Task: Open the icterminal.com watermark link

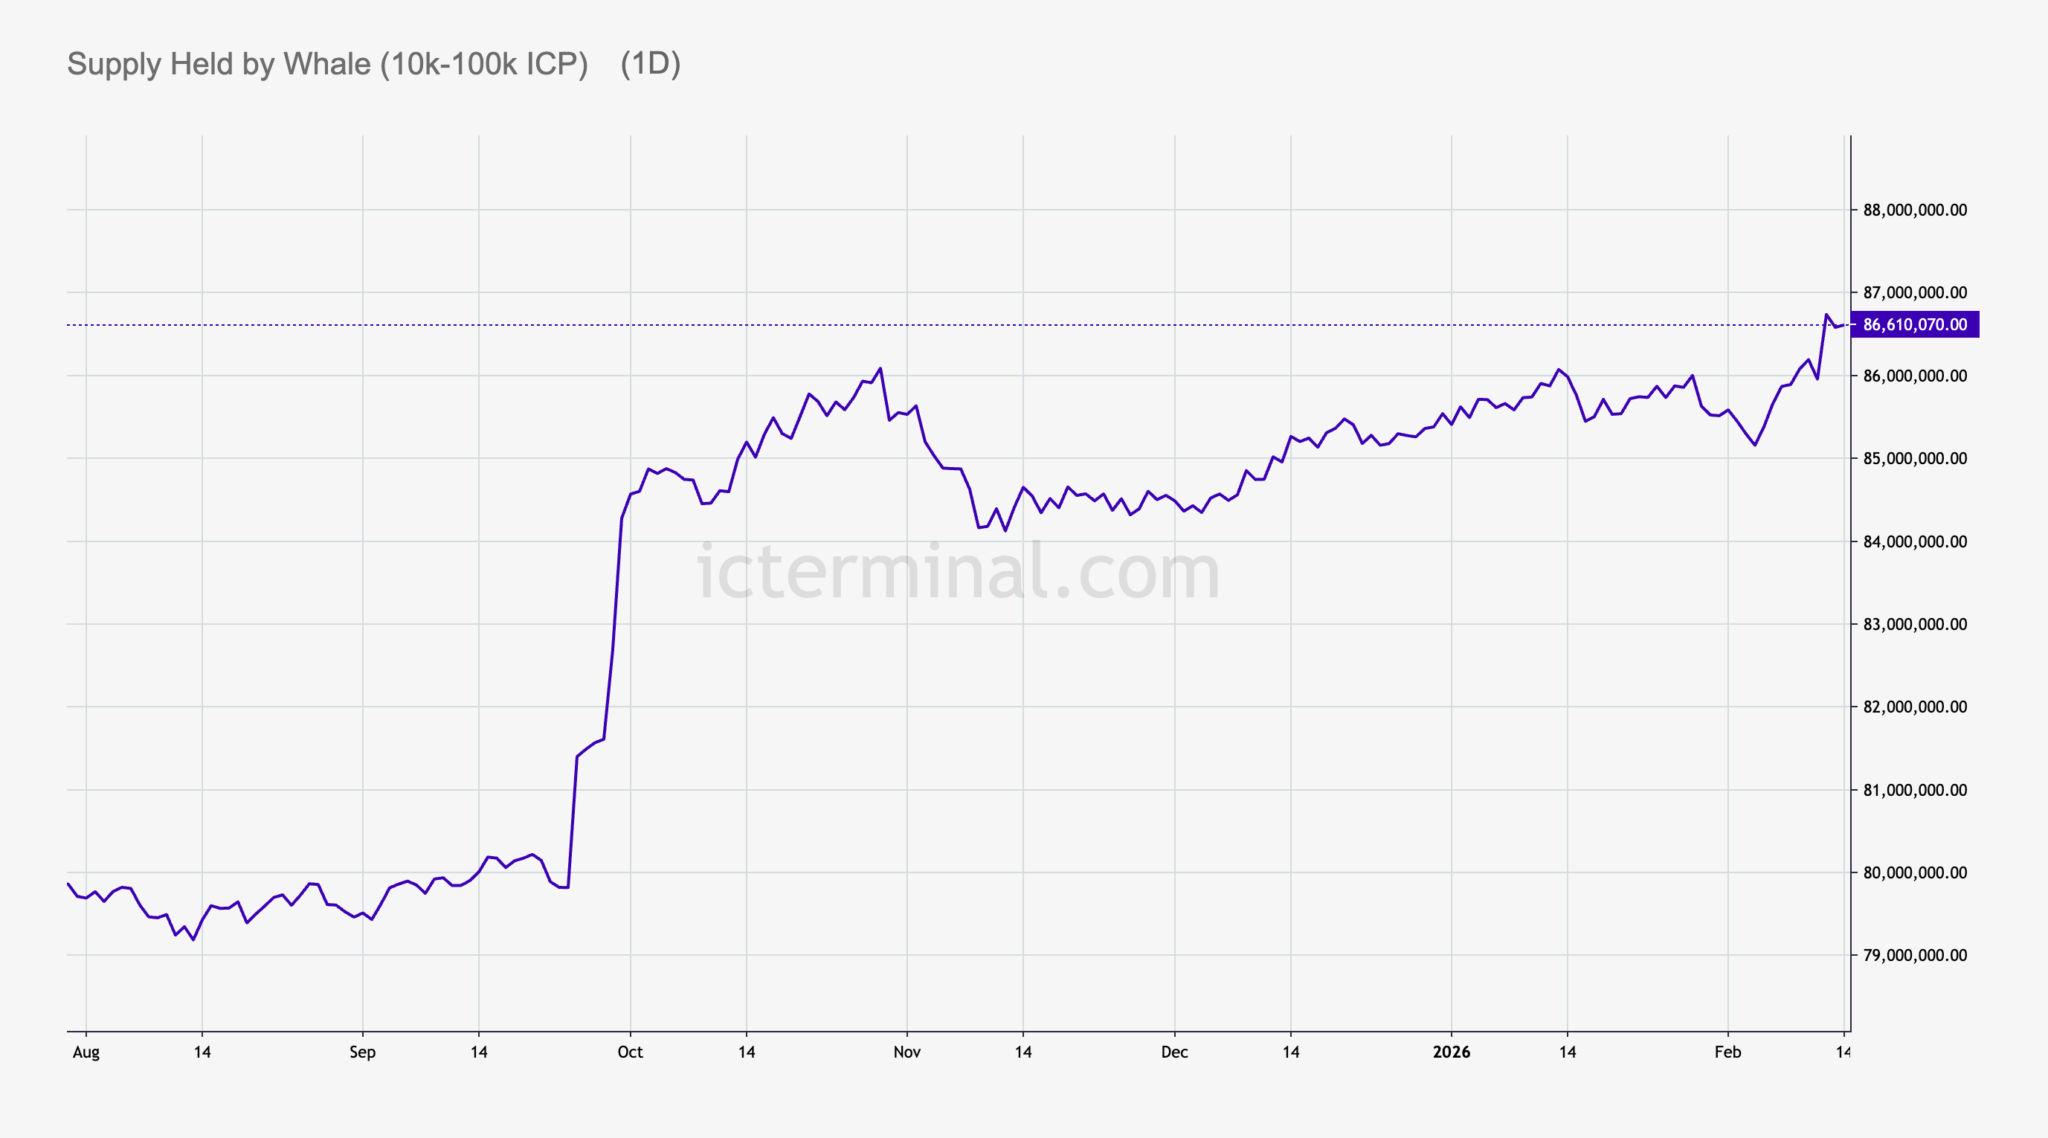Action: (958, 572)
